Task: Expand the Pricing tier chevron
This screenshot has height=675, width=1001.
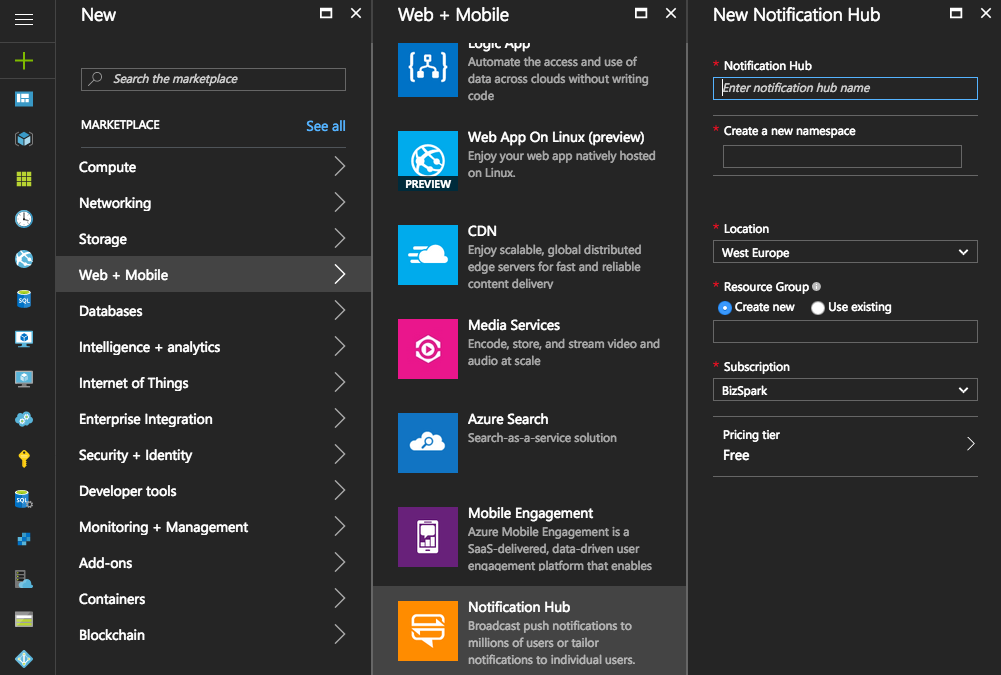Action: 970,444
